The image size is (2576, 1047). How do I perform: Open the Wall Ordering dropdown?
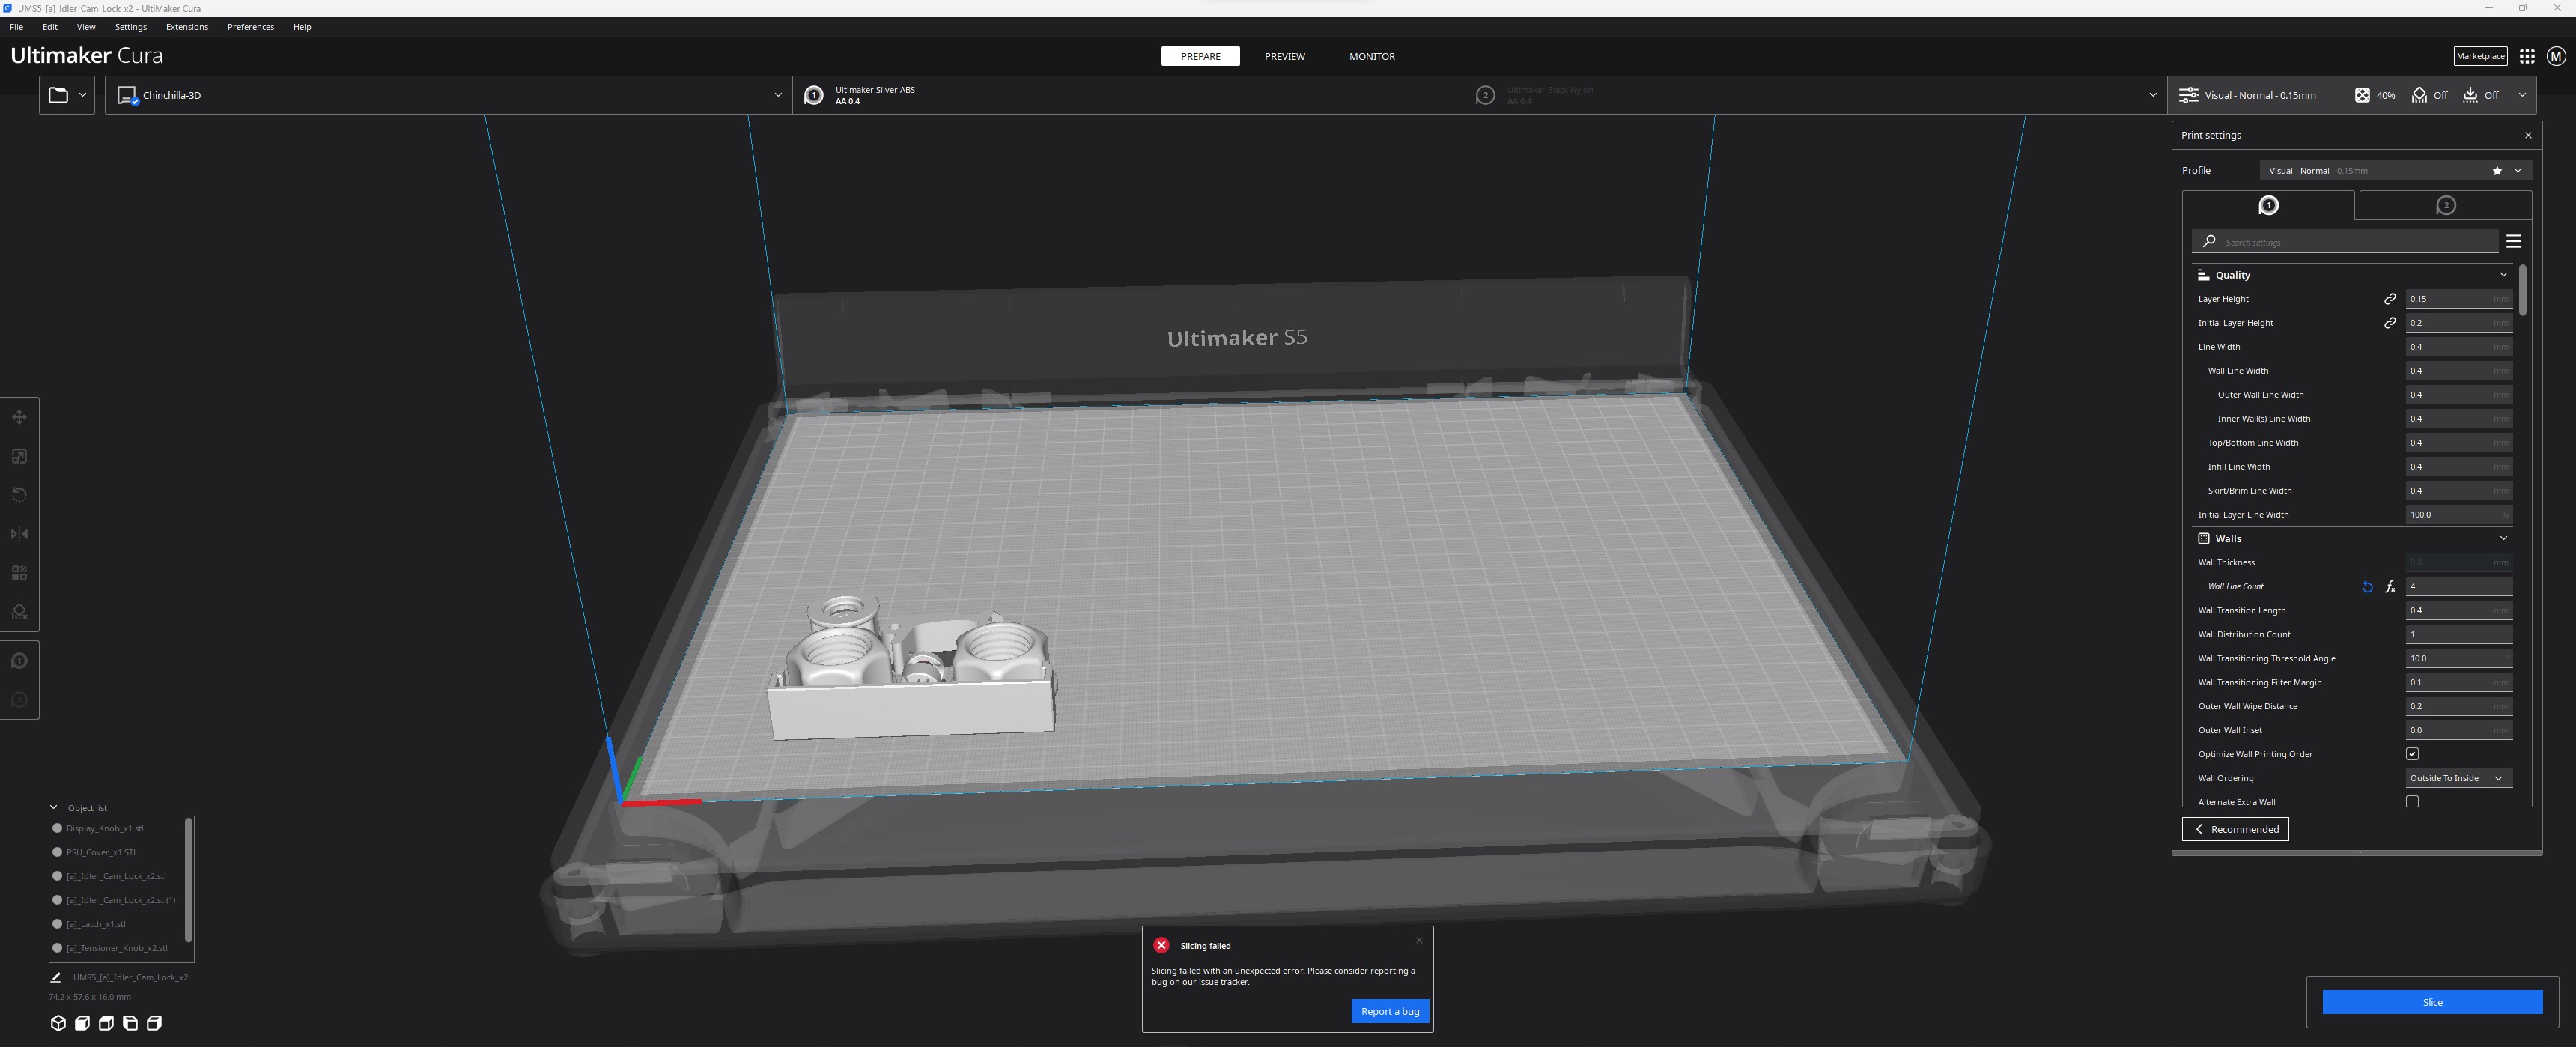2457,778
